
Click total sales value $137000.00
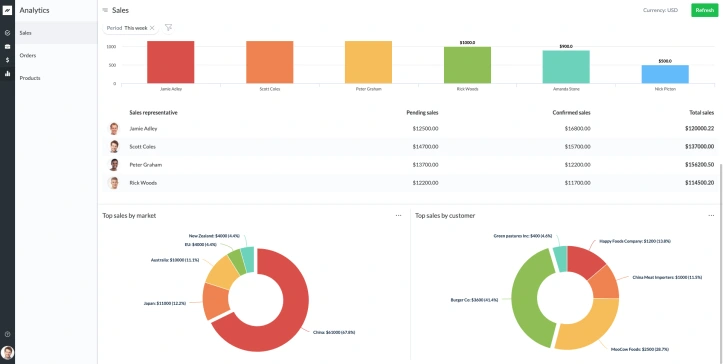pyautogui.click(x=699, y=147)
